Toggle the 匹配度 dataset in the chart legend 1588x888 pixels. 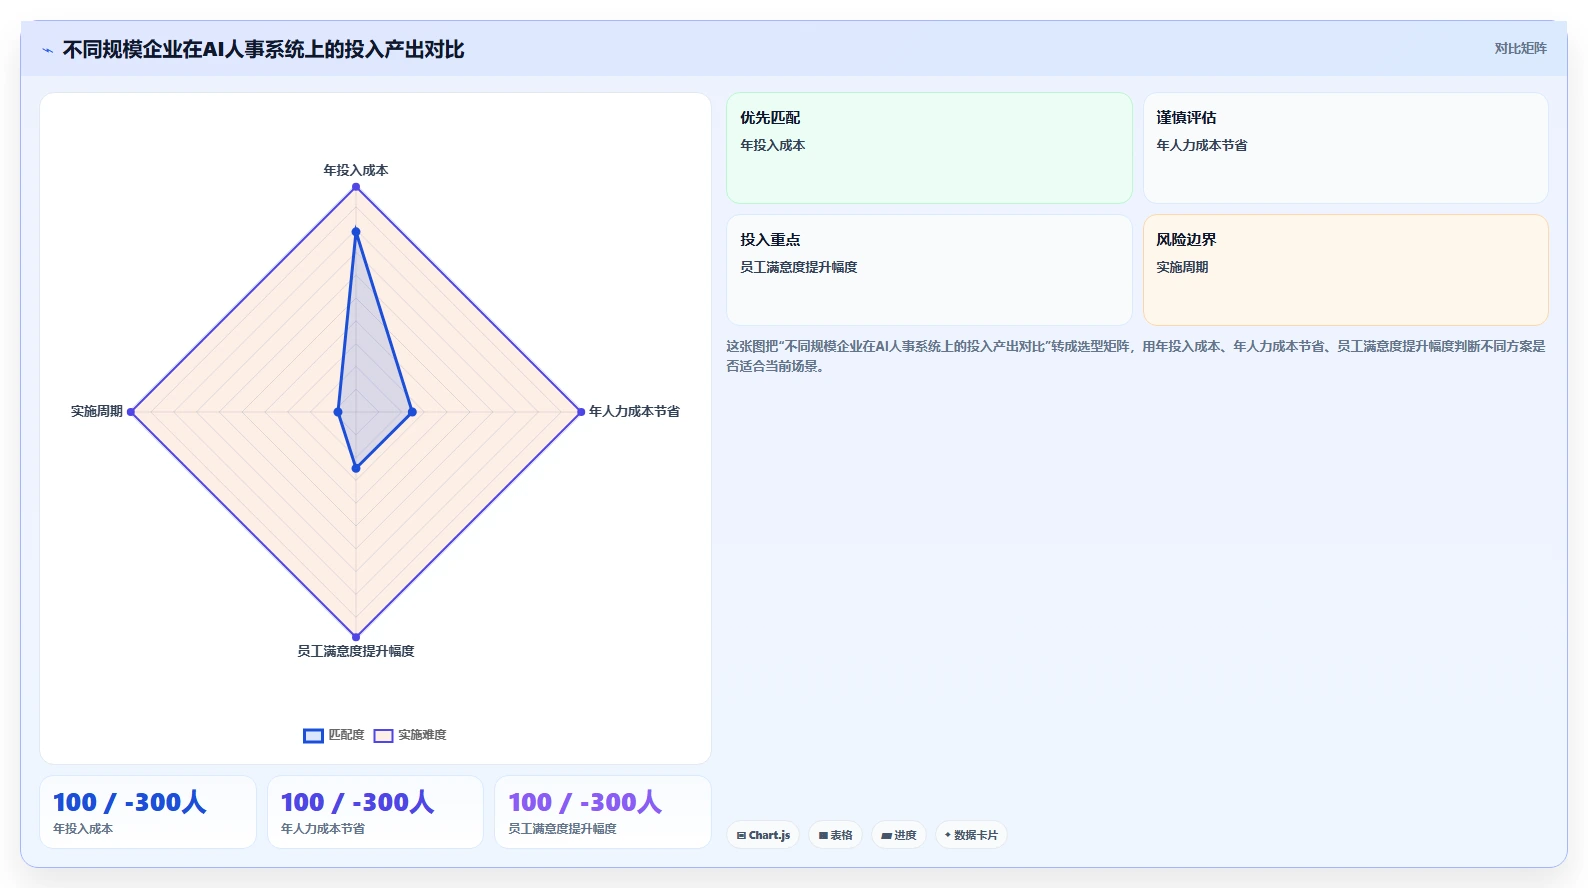coord(334,735)
